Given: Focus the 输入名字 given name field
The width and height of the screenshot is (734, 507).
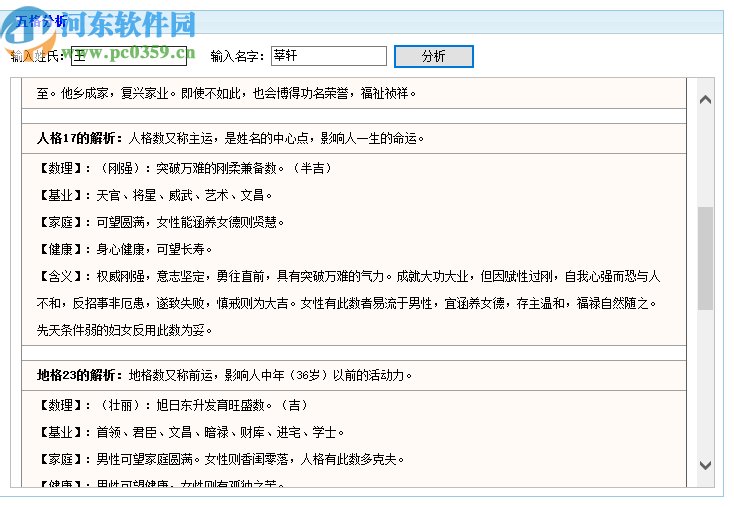Looking at the screenshot, I should tap(329, 56).
